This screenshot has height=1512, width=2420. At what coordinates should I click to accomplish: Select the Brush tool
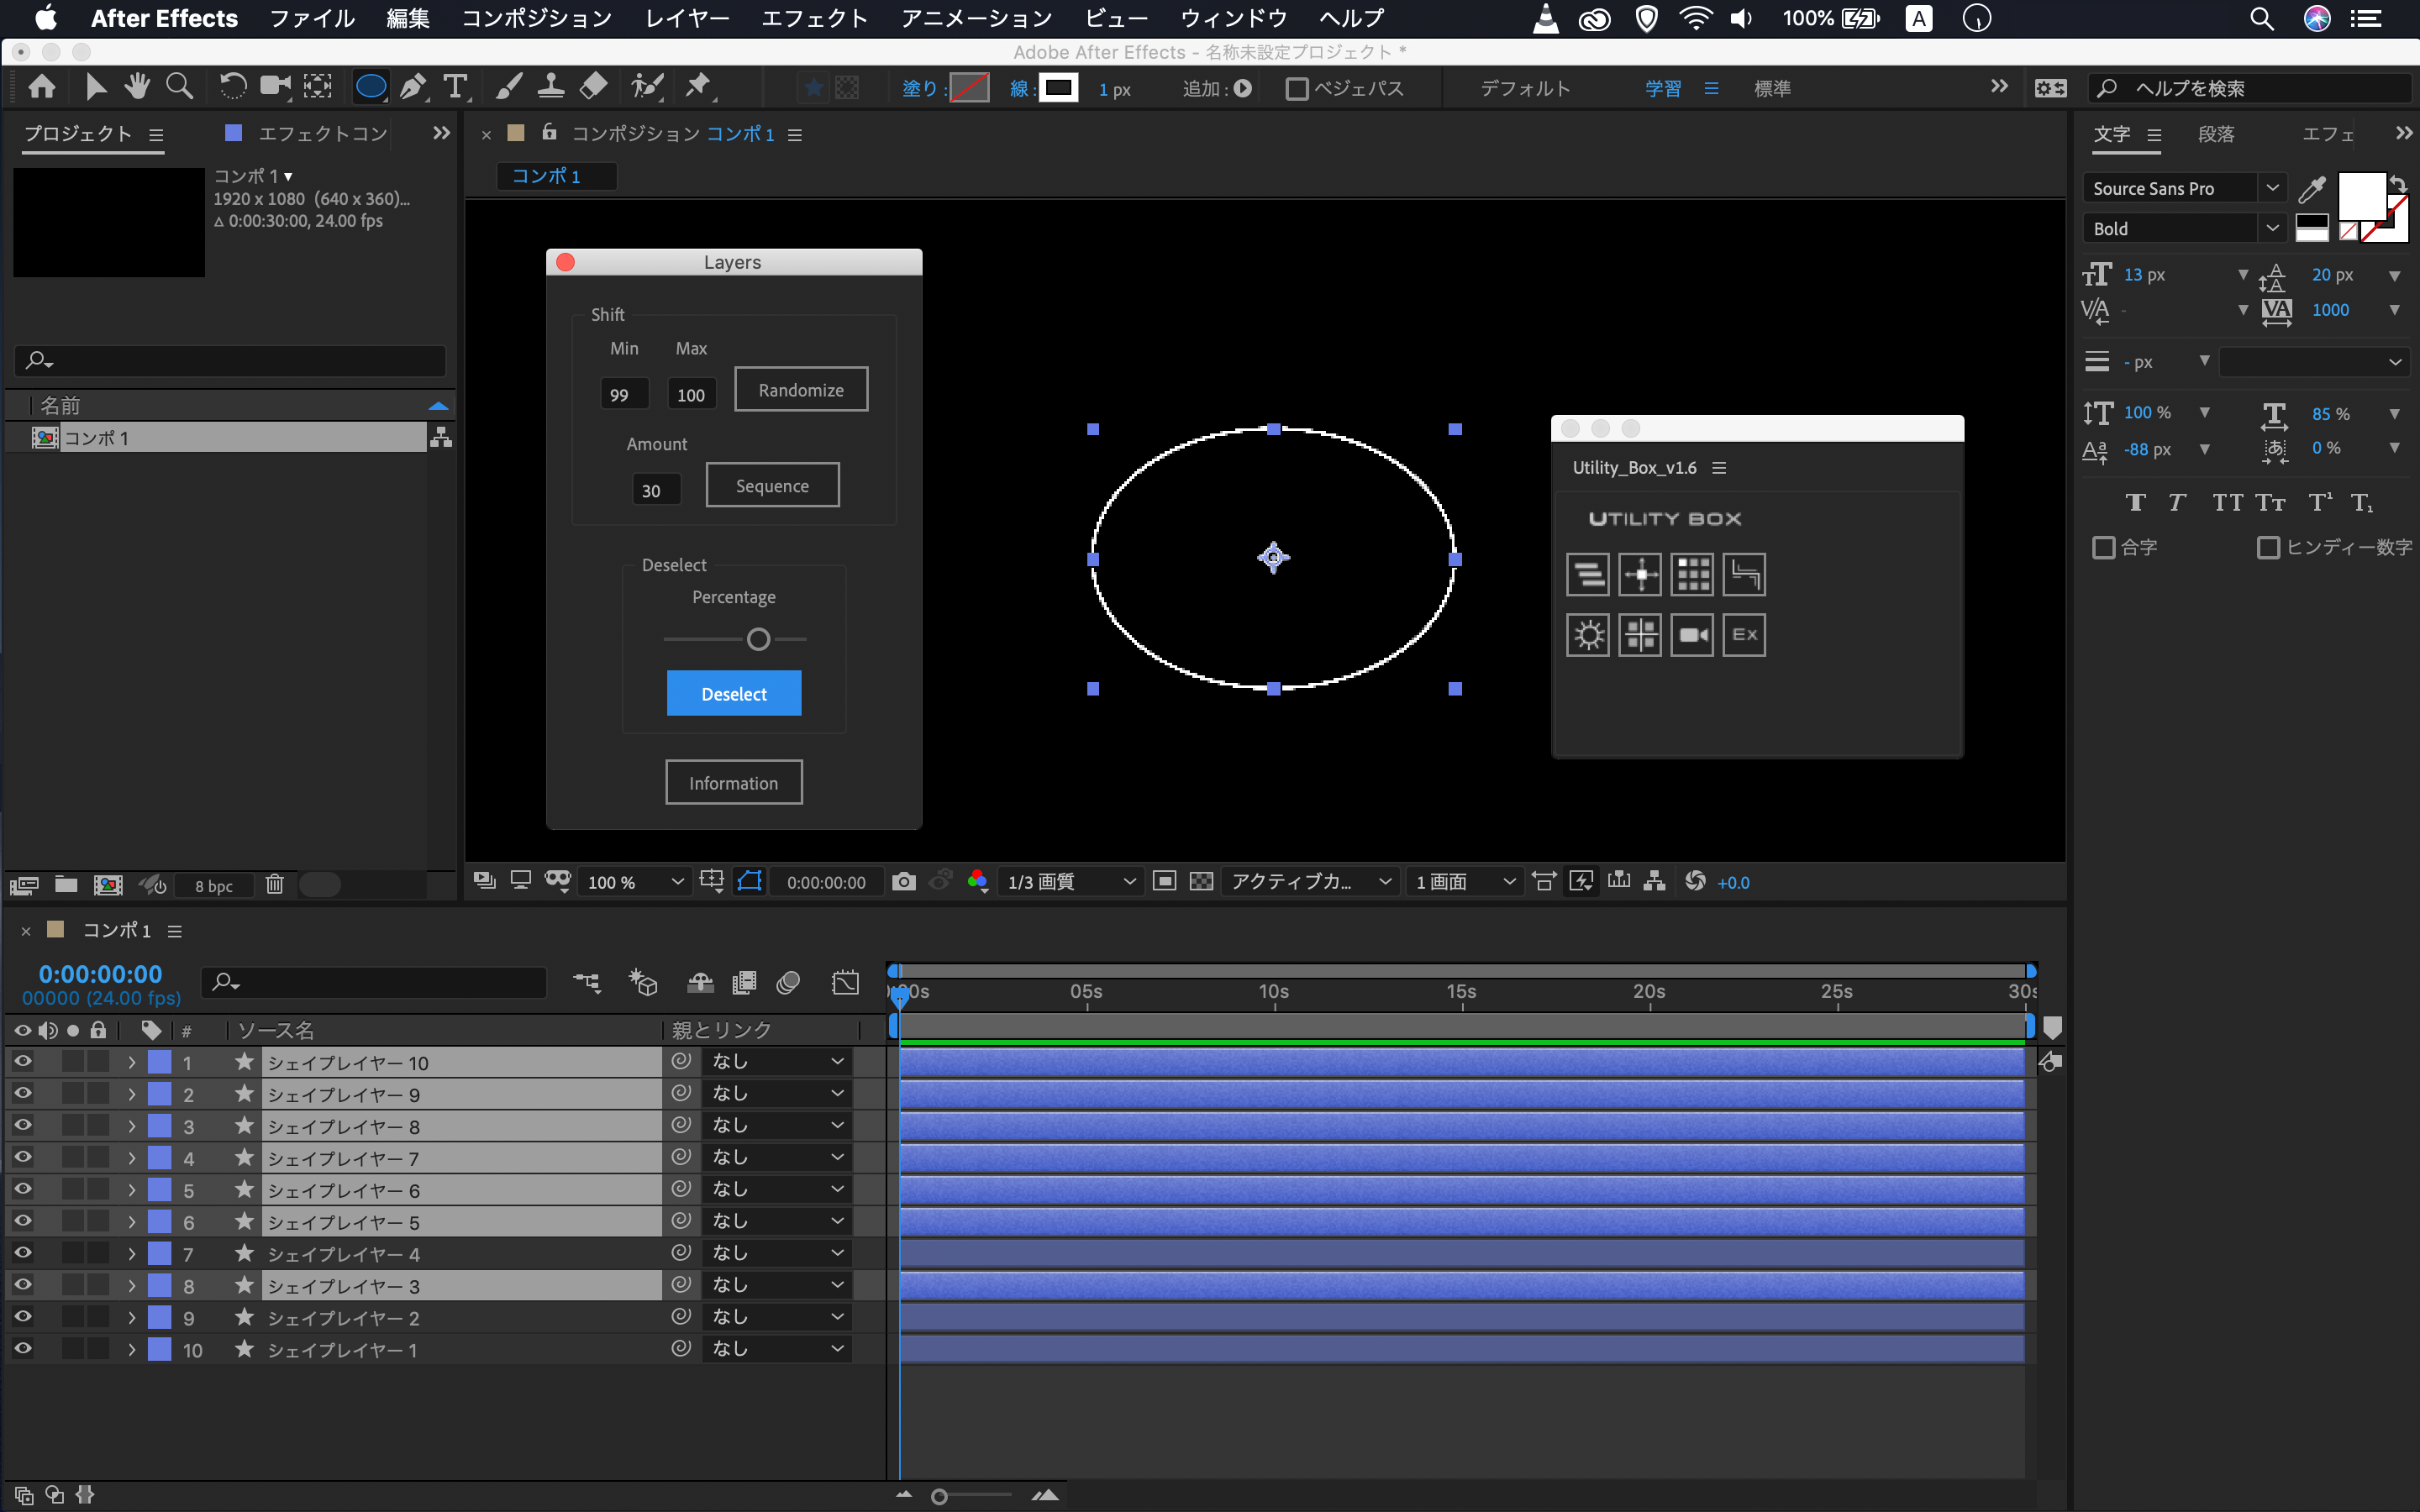click(508, 87)
